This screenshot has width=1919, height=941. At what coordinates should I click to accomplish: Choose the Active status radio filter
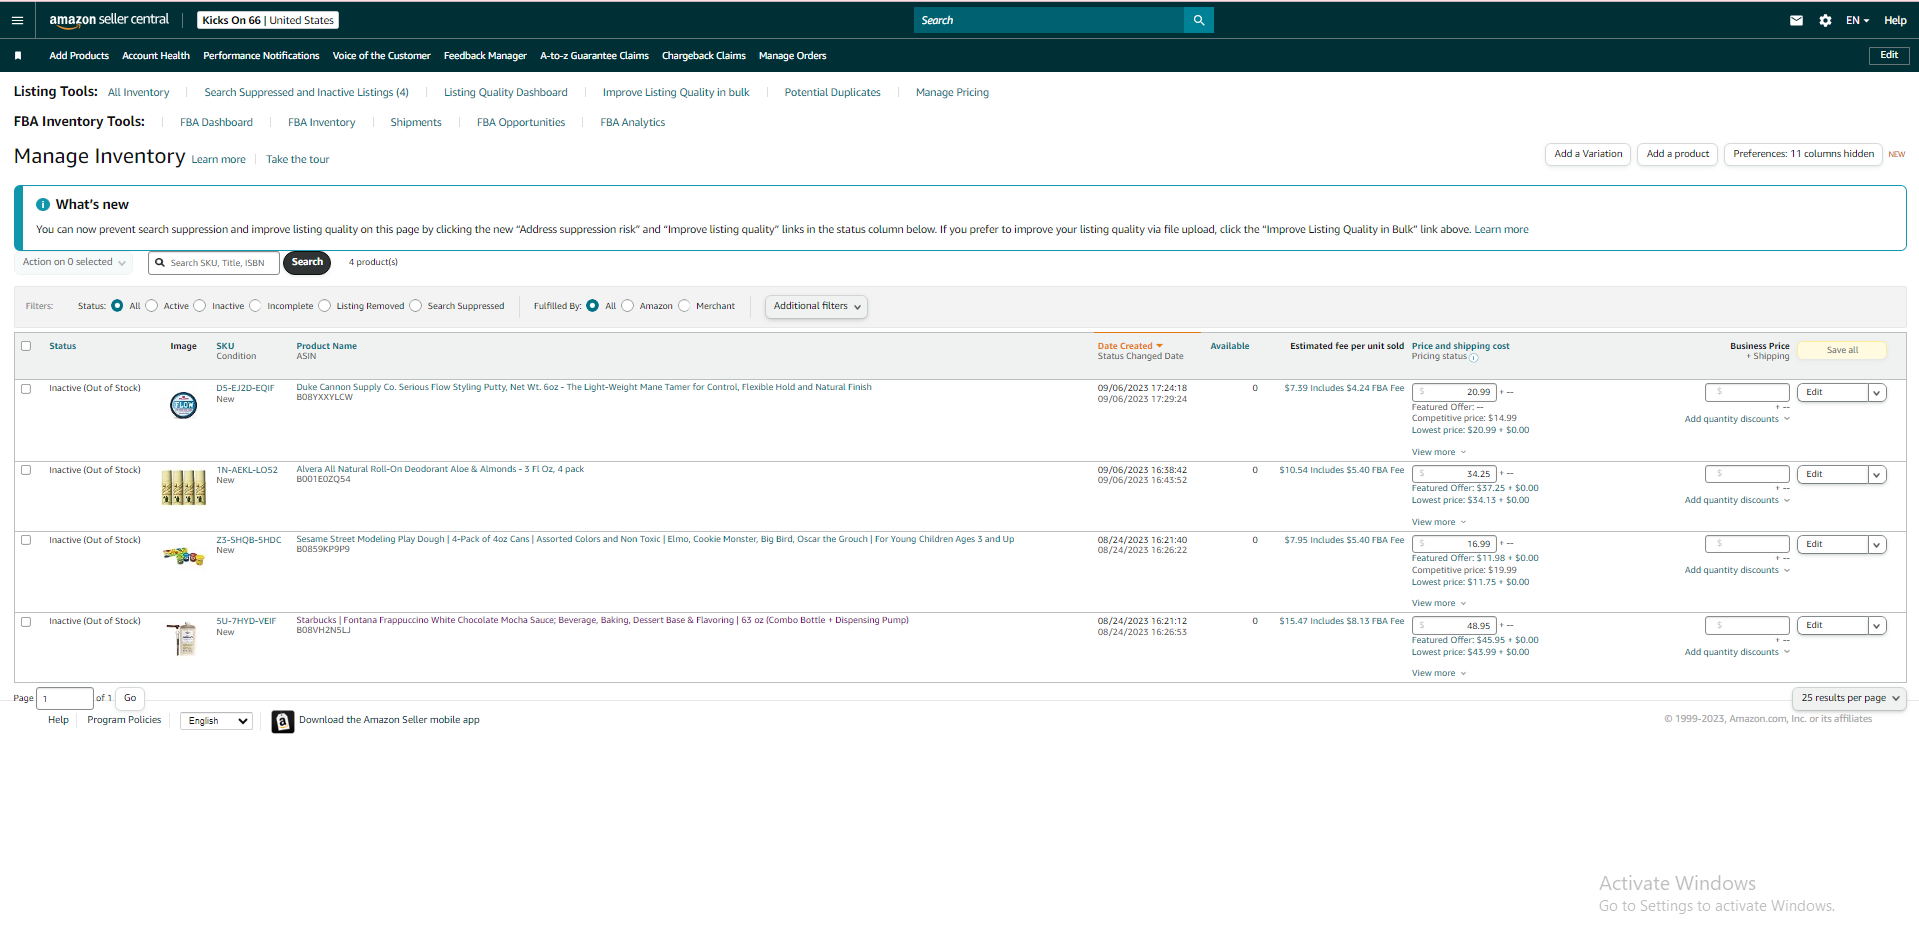(x=152, y=306)
